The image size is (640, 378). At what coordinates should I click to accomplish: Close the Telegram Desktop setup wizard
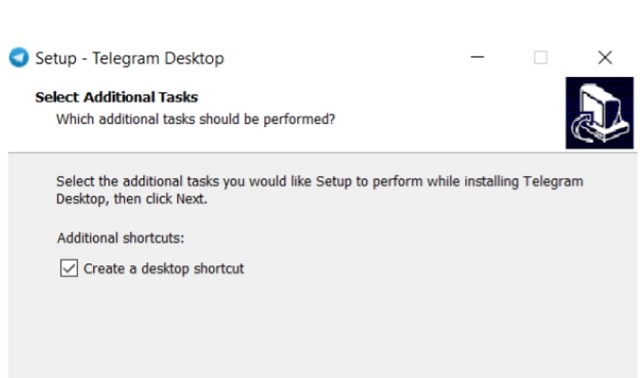[x=605, y=58]
